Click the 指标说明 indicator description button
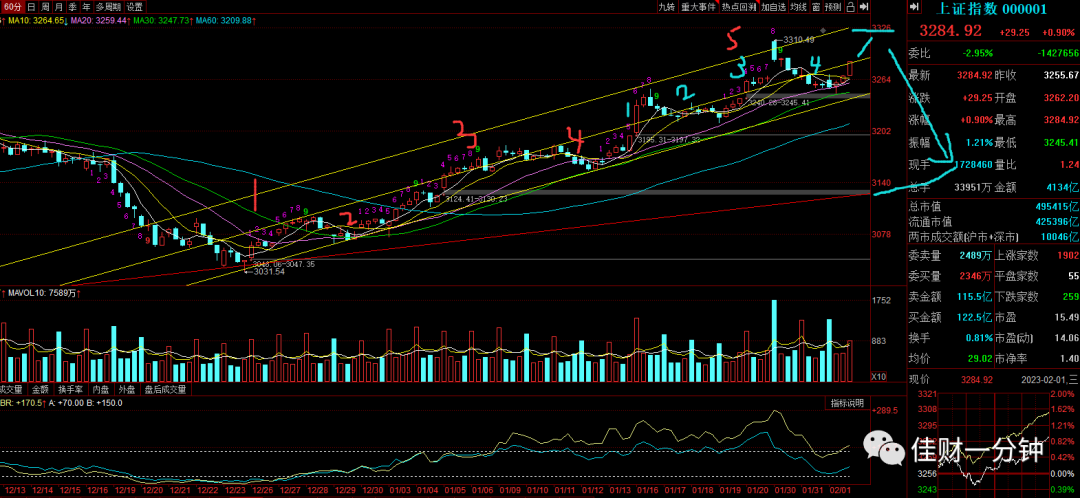The height and width of the screenshot is (498, 1080). click(x=847, y=403)
